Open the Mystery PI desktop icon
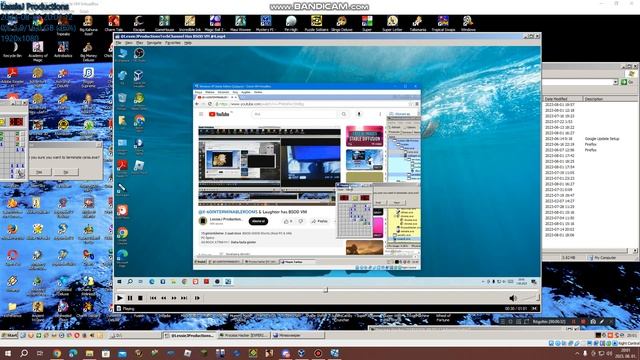The image size is (640, 360). pos(266,24)
